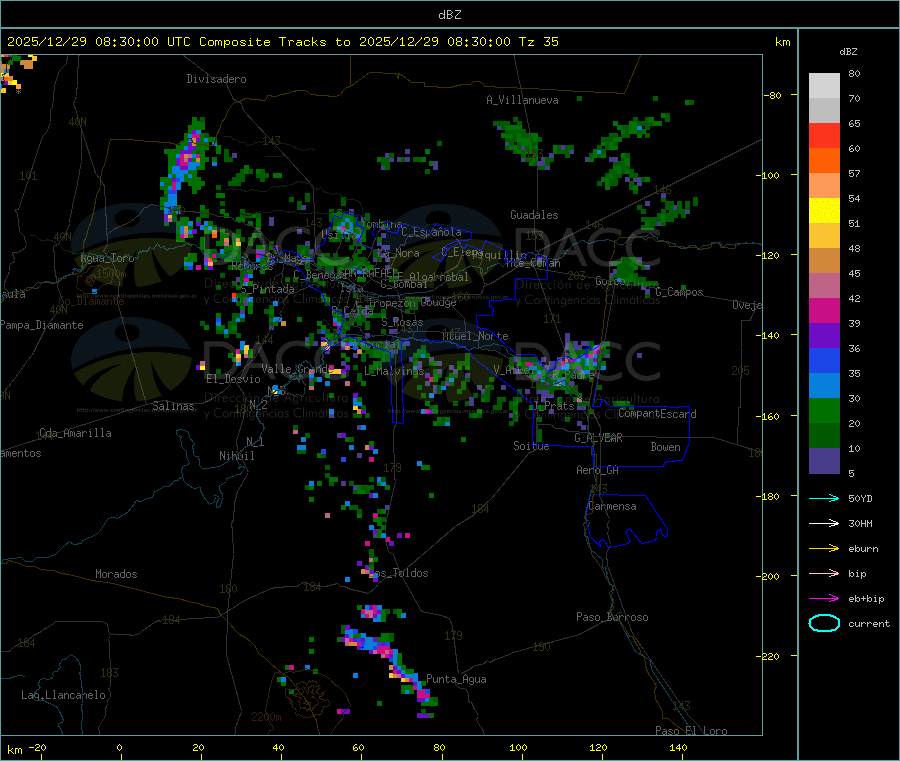
Task: Click the '-80' tick on vertical axis
Action: click(773, 95)
